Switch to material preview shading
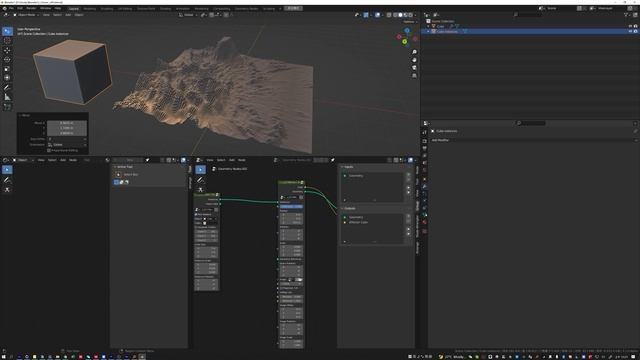 tap(406, 15)
